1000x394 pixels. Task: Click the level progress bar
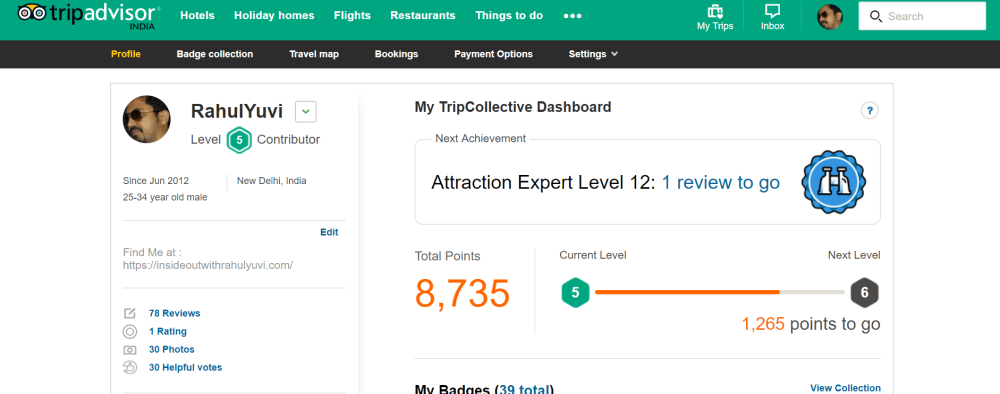click(x=720, y=292)
